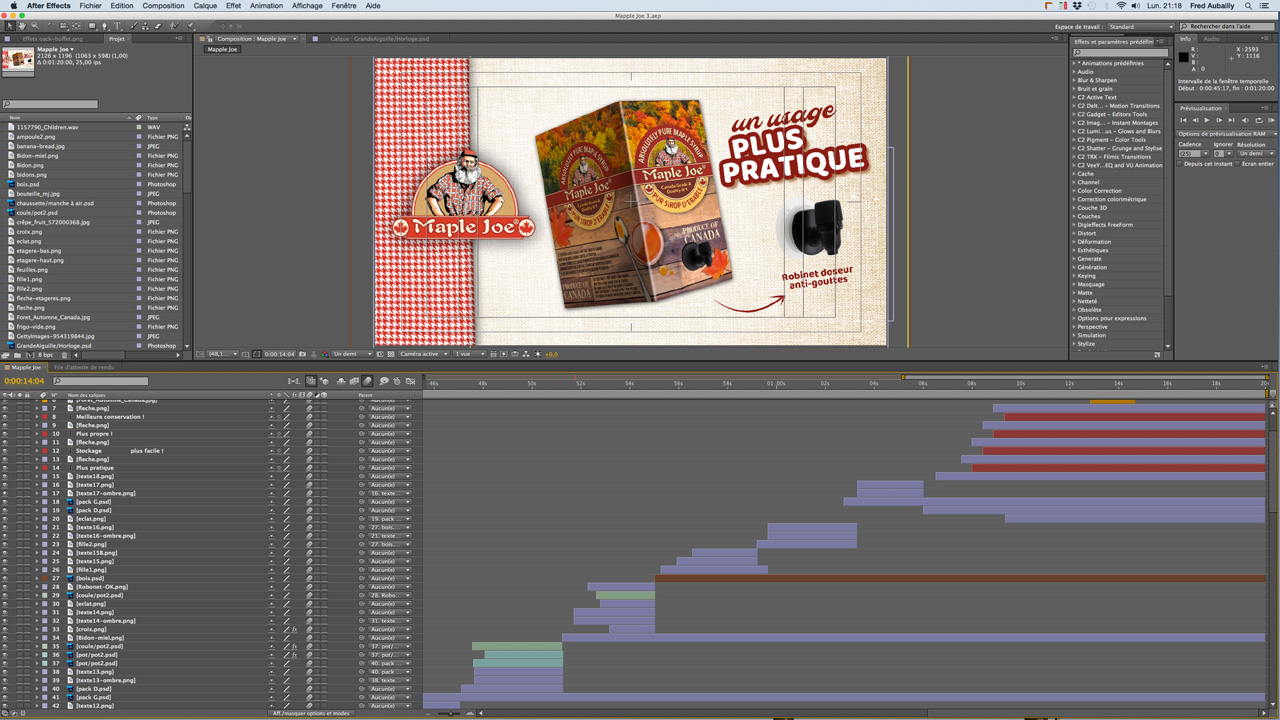This screenshot has height=720, width=1280.
Task: Expand Animations prédéfinies category
Action: coord(1075,63)
